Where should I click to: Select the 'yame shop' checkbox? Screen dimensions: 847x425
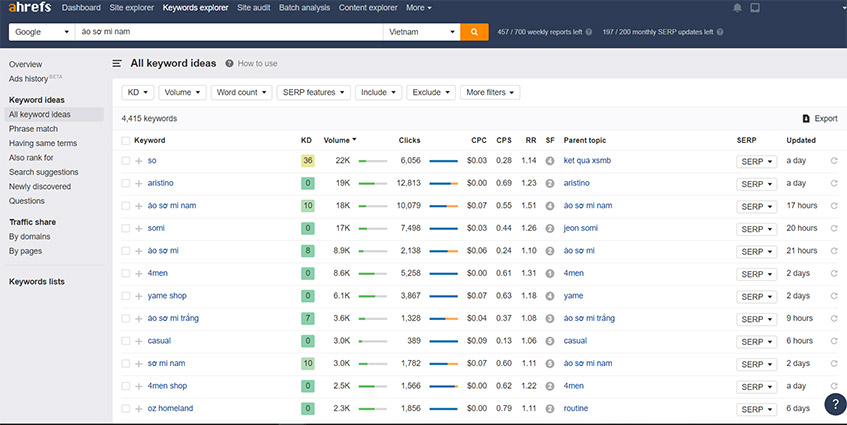pyautogui.click(x=125, y=296)
